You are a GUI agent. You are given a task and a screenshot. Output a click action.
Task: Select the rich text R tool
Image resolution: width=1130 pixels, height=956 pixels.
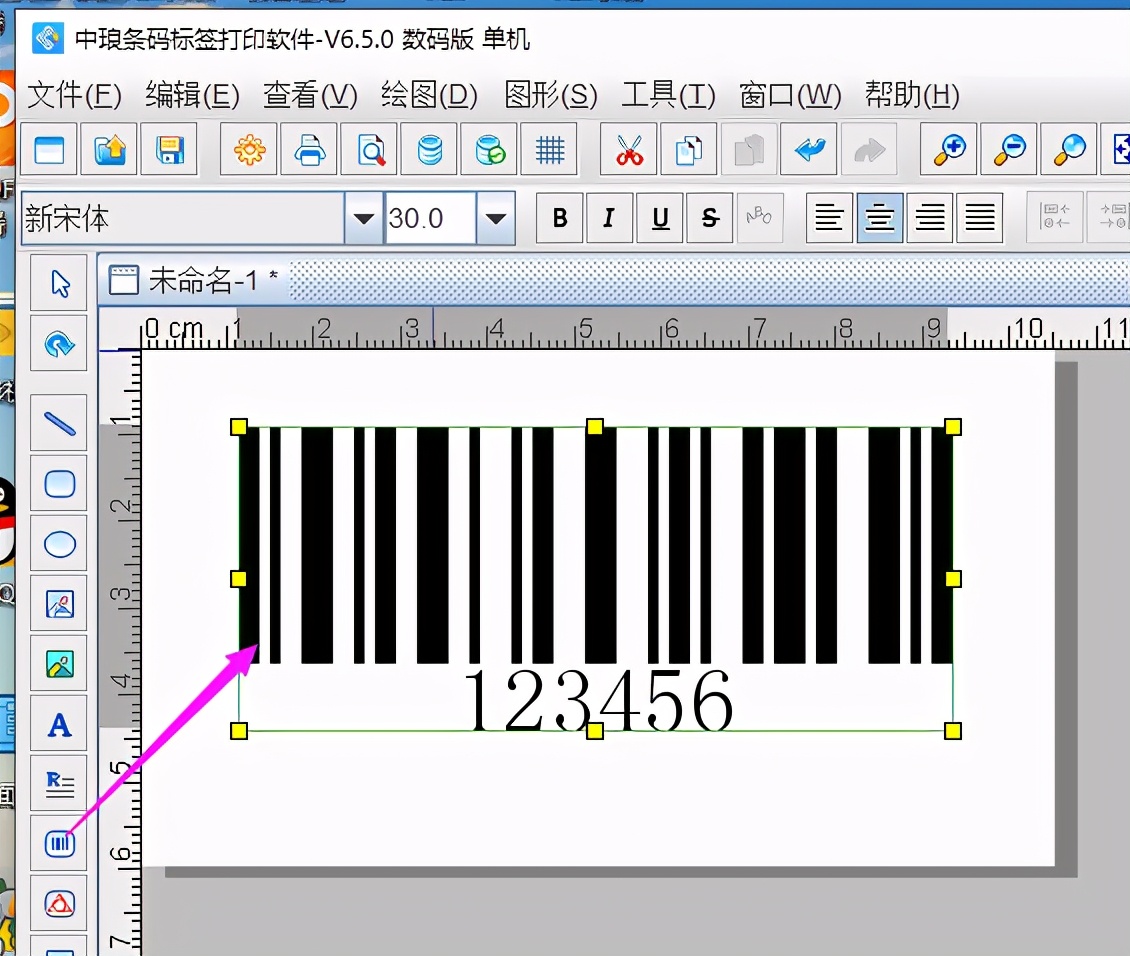tap(59, 784)
